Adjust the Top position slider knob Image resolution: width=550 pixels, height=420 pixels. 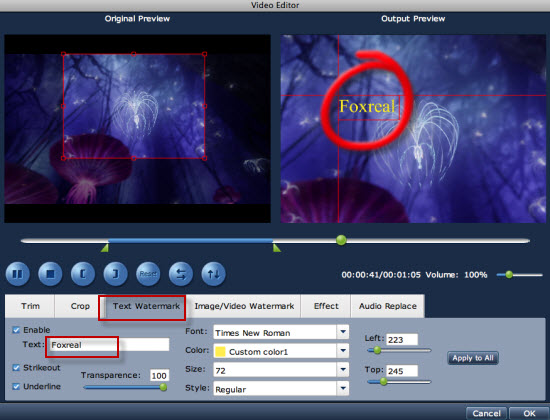pyautogui.click(x=383, y=381)
